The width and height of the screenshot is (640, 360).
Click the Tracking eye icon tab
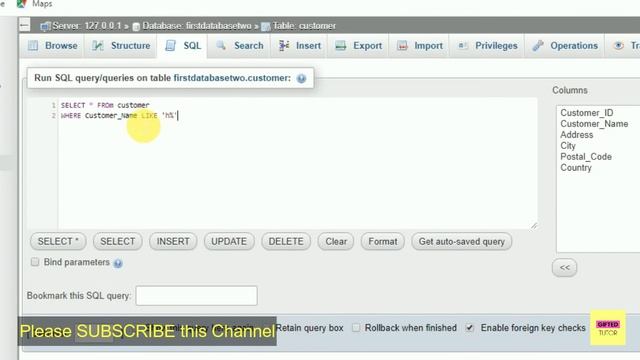point(618,46)
